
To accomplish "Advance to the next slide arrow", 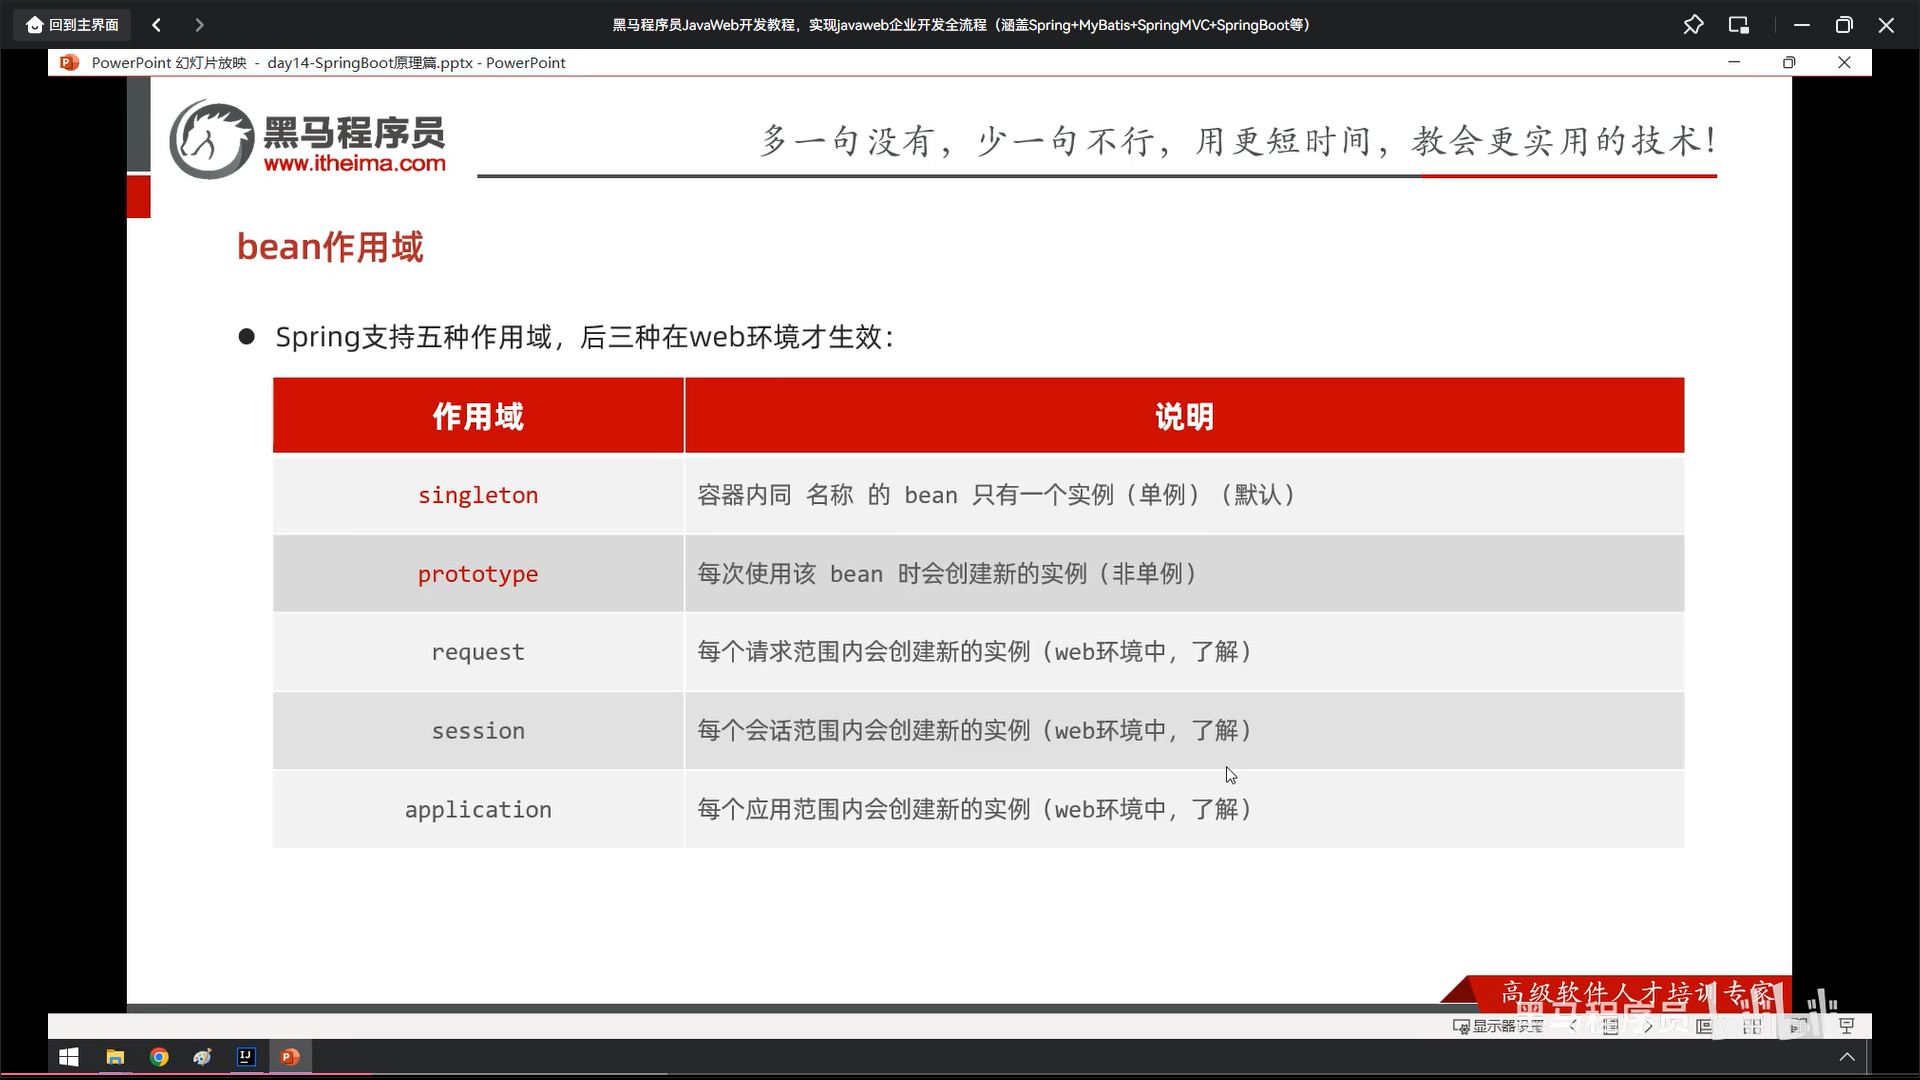I will pyautogui.click(x=1648, y=1026).
